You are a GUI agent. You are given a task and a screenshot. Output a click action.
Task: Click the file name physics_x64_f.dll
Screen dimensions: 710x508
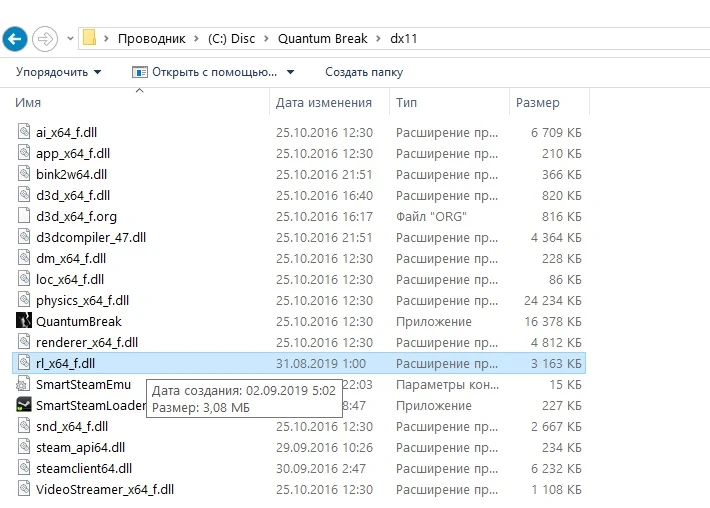tap(82, 301)
